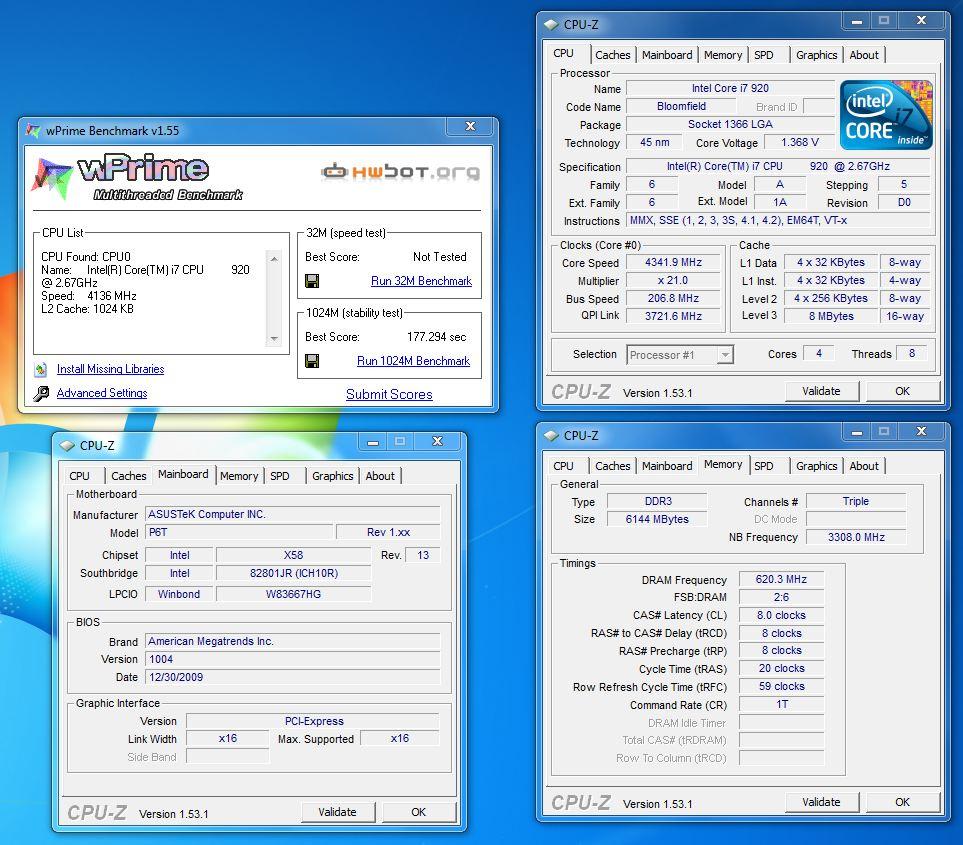
Task: Click the motherboard model field P6T
Action: point(240,532)
